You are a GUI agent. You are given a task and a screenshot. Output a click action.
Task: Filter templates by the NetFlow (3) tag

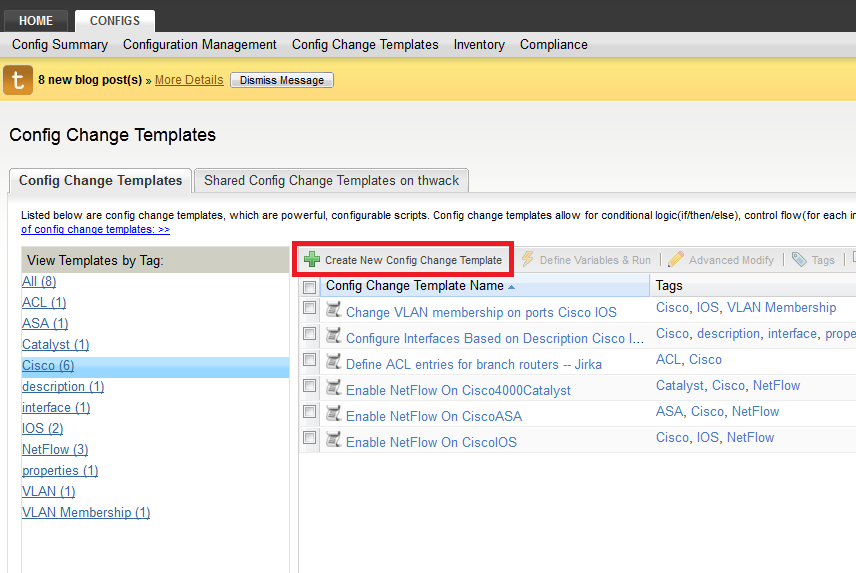[55, 450]
